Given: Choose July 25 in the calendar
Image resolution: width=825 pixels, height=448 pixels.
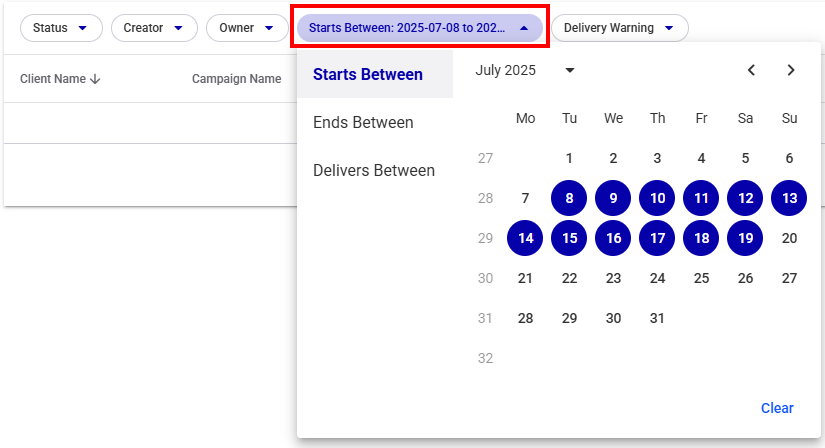Looking at the screenshot, I should (x=701, y=278).
